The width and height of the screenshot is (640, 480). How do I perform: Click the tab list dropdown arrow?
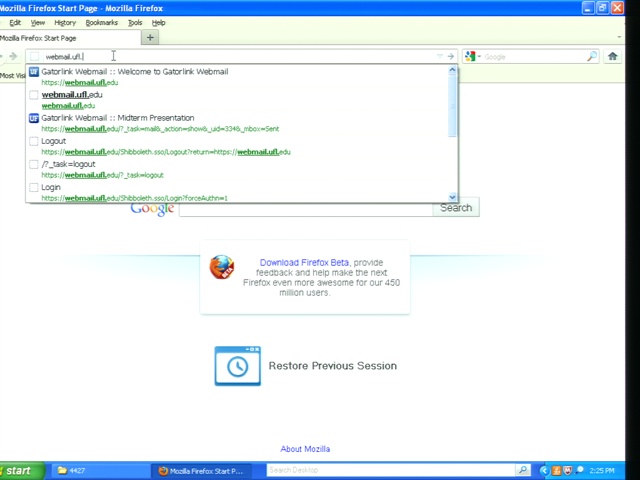click(619, 37)
